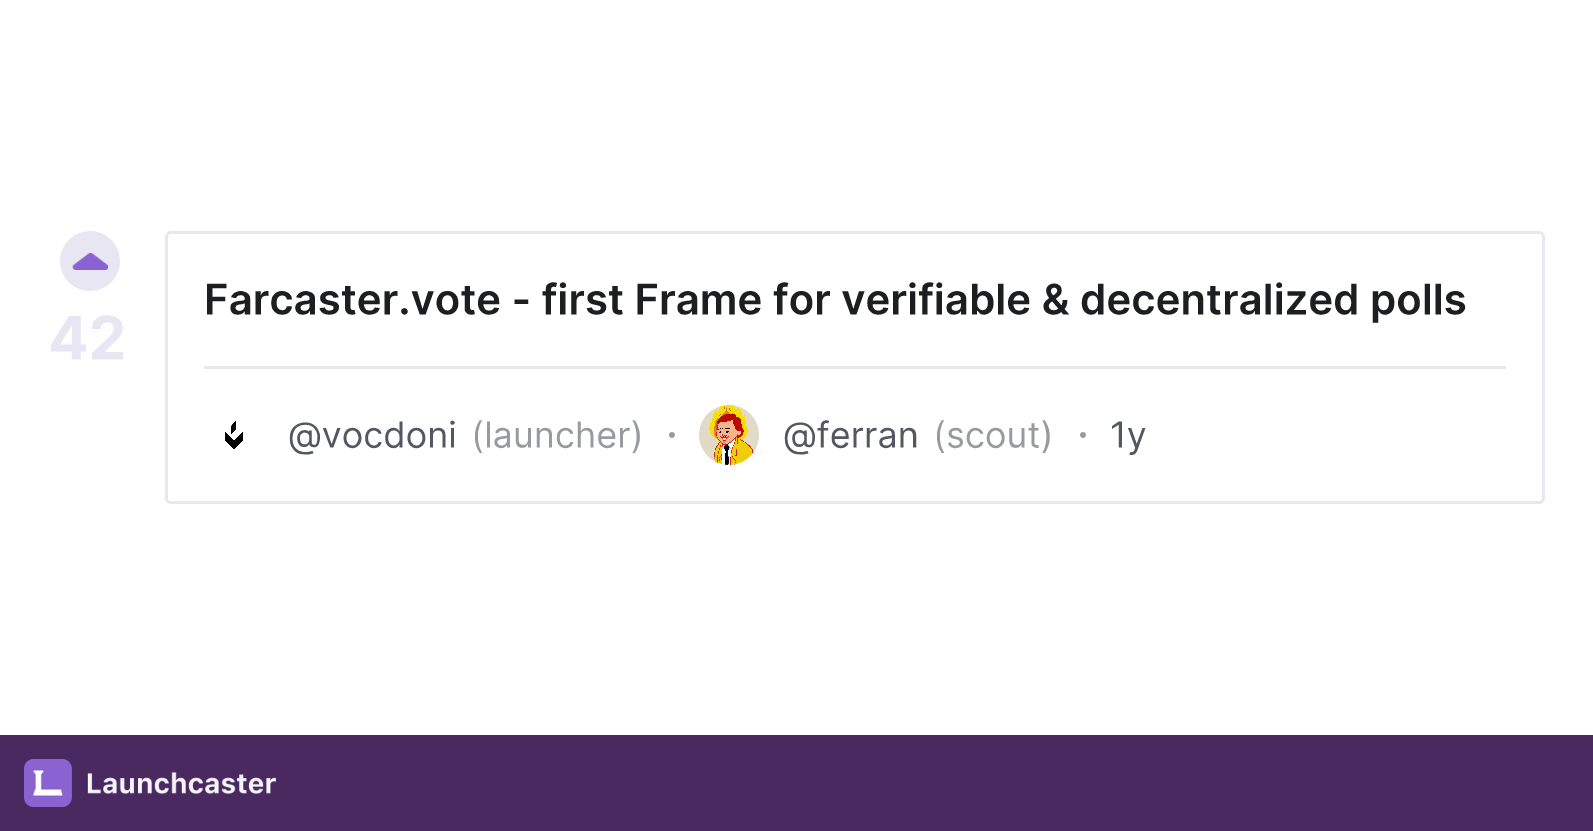Open the @ferran scout link
This screenshot has width=1593, height=831.
coord(851,436)
